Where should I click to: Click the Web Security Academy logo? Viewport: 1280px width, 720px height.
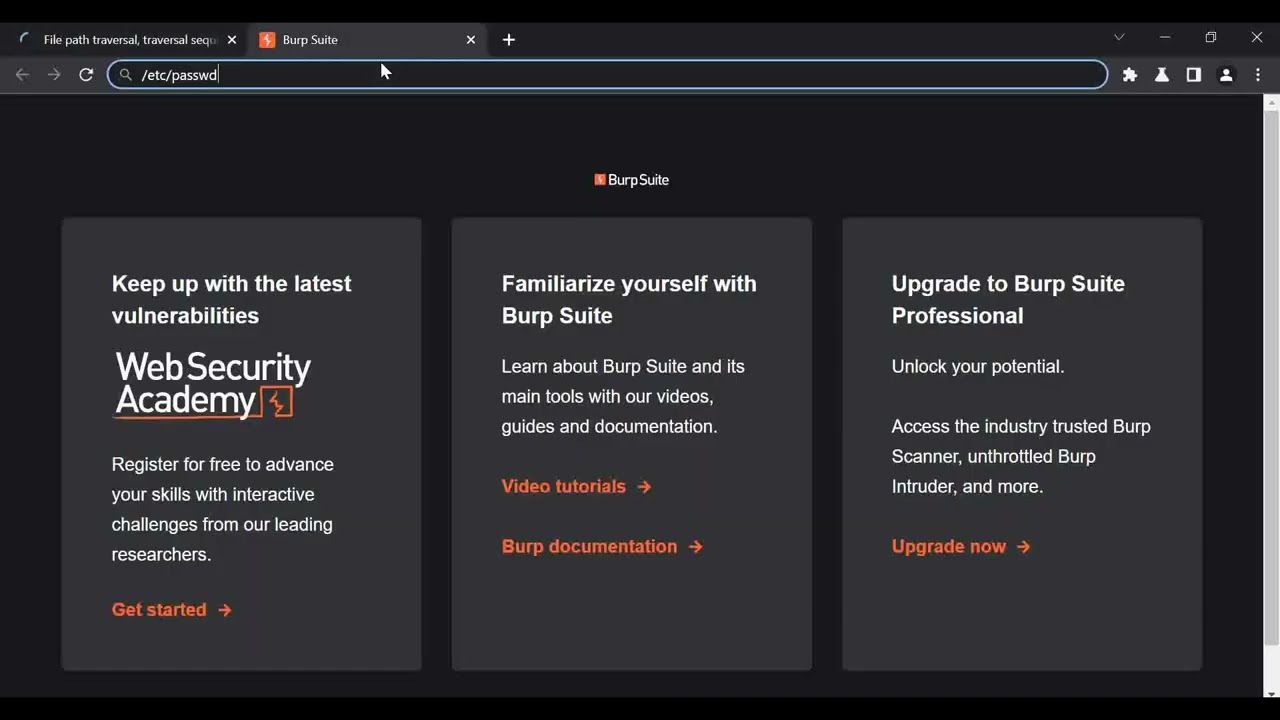pos(212,385)
